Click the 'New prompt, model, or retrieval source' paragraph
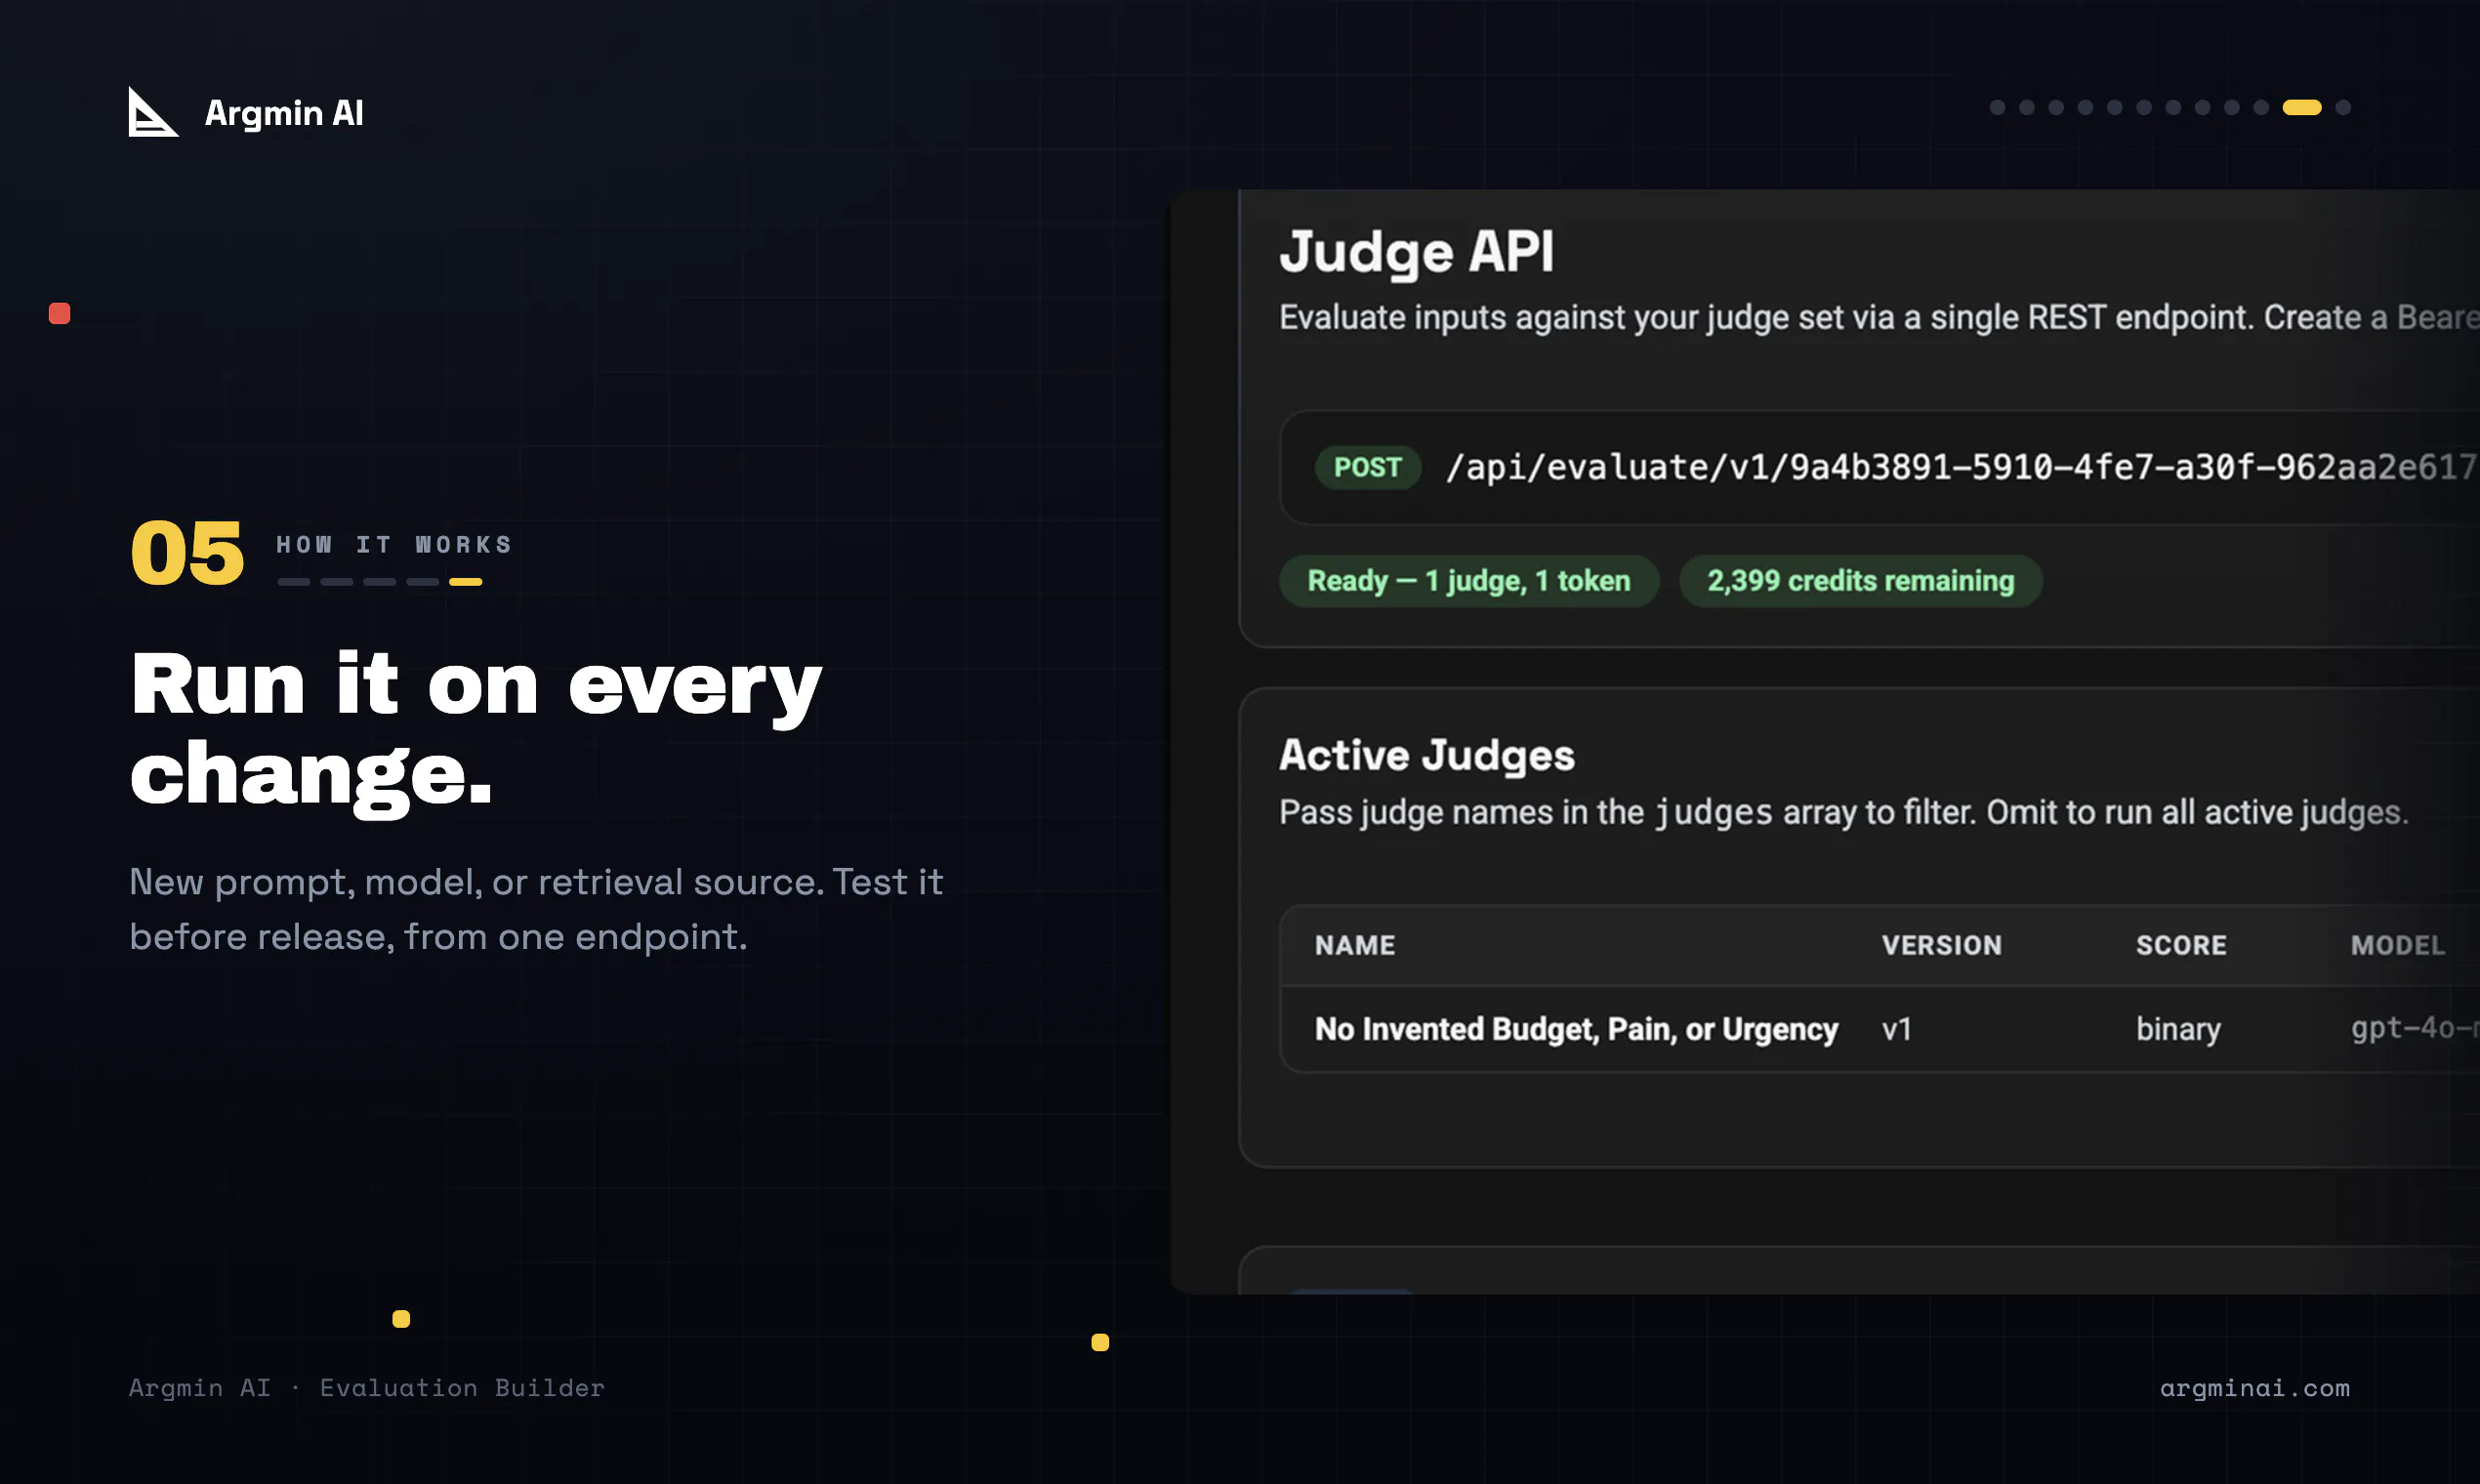 coord(536,909)
